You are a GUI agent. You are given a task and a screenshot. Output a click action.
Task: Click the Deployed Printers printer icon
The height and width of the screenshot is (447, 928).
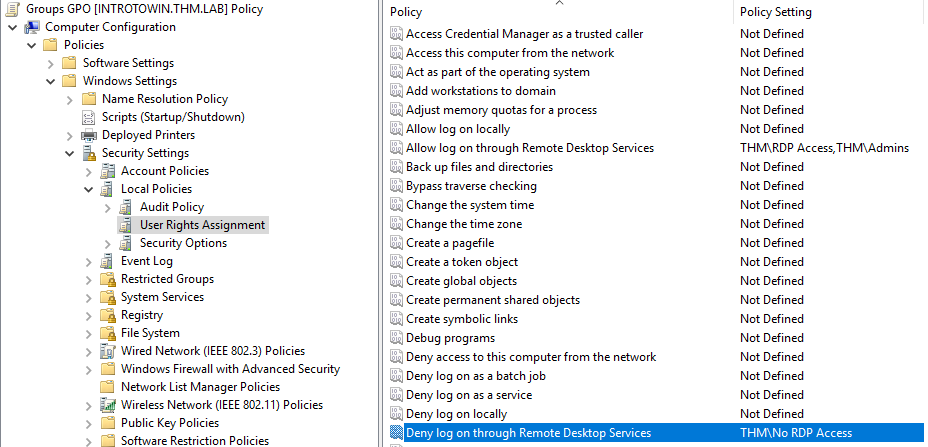90,135
